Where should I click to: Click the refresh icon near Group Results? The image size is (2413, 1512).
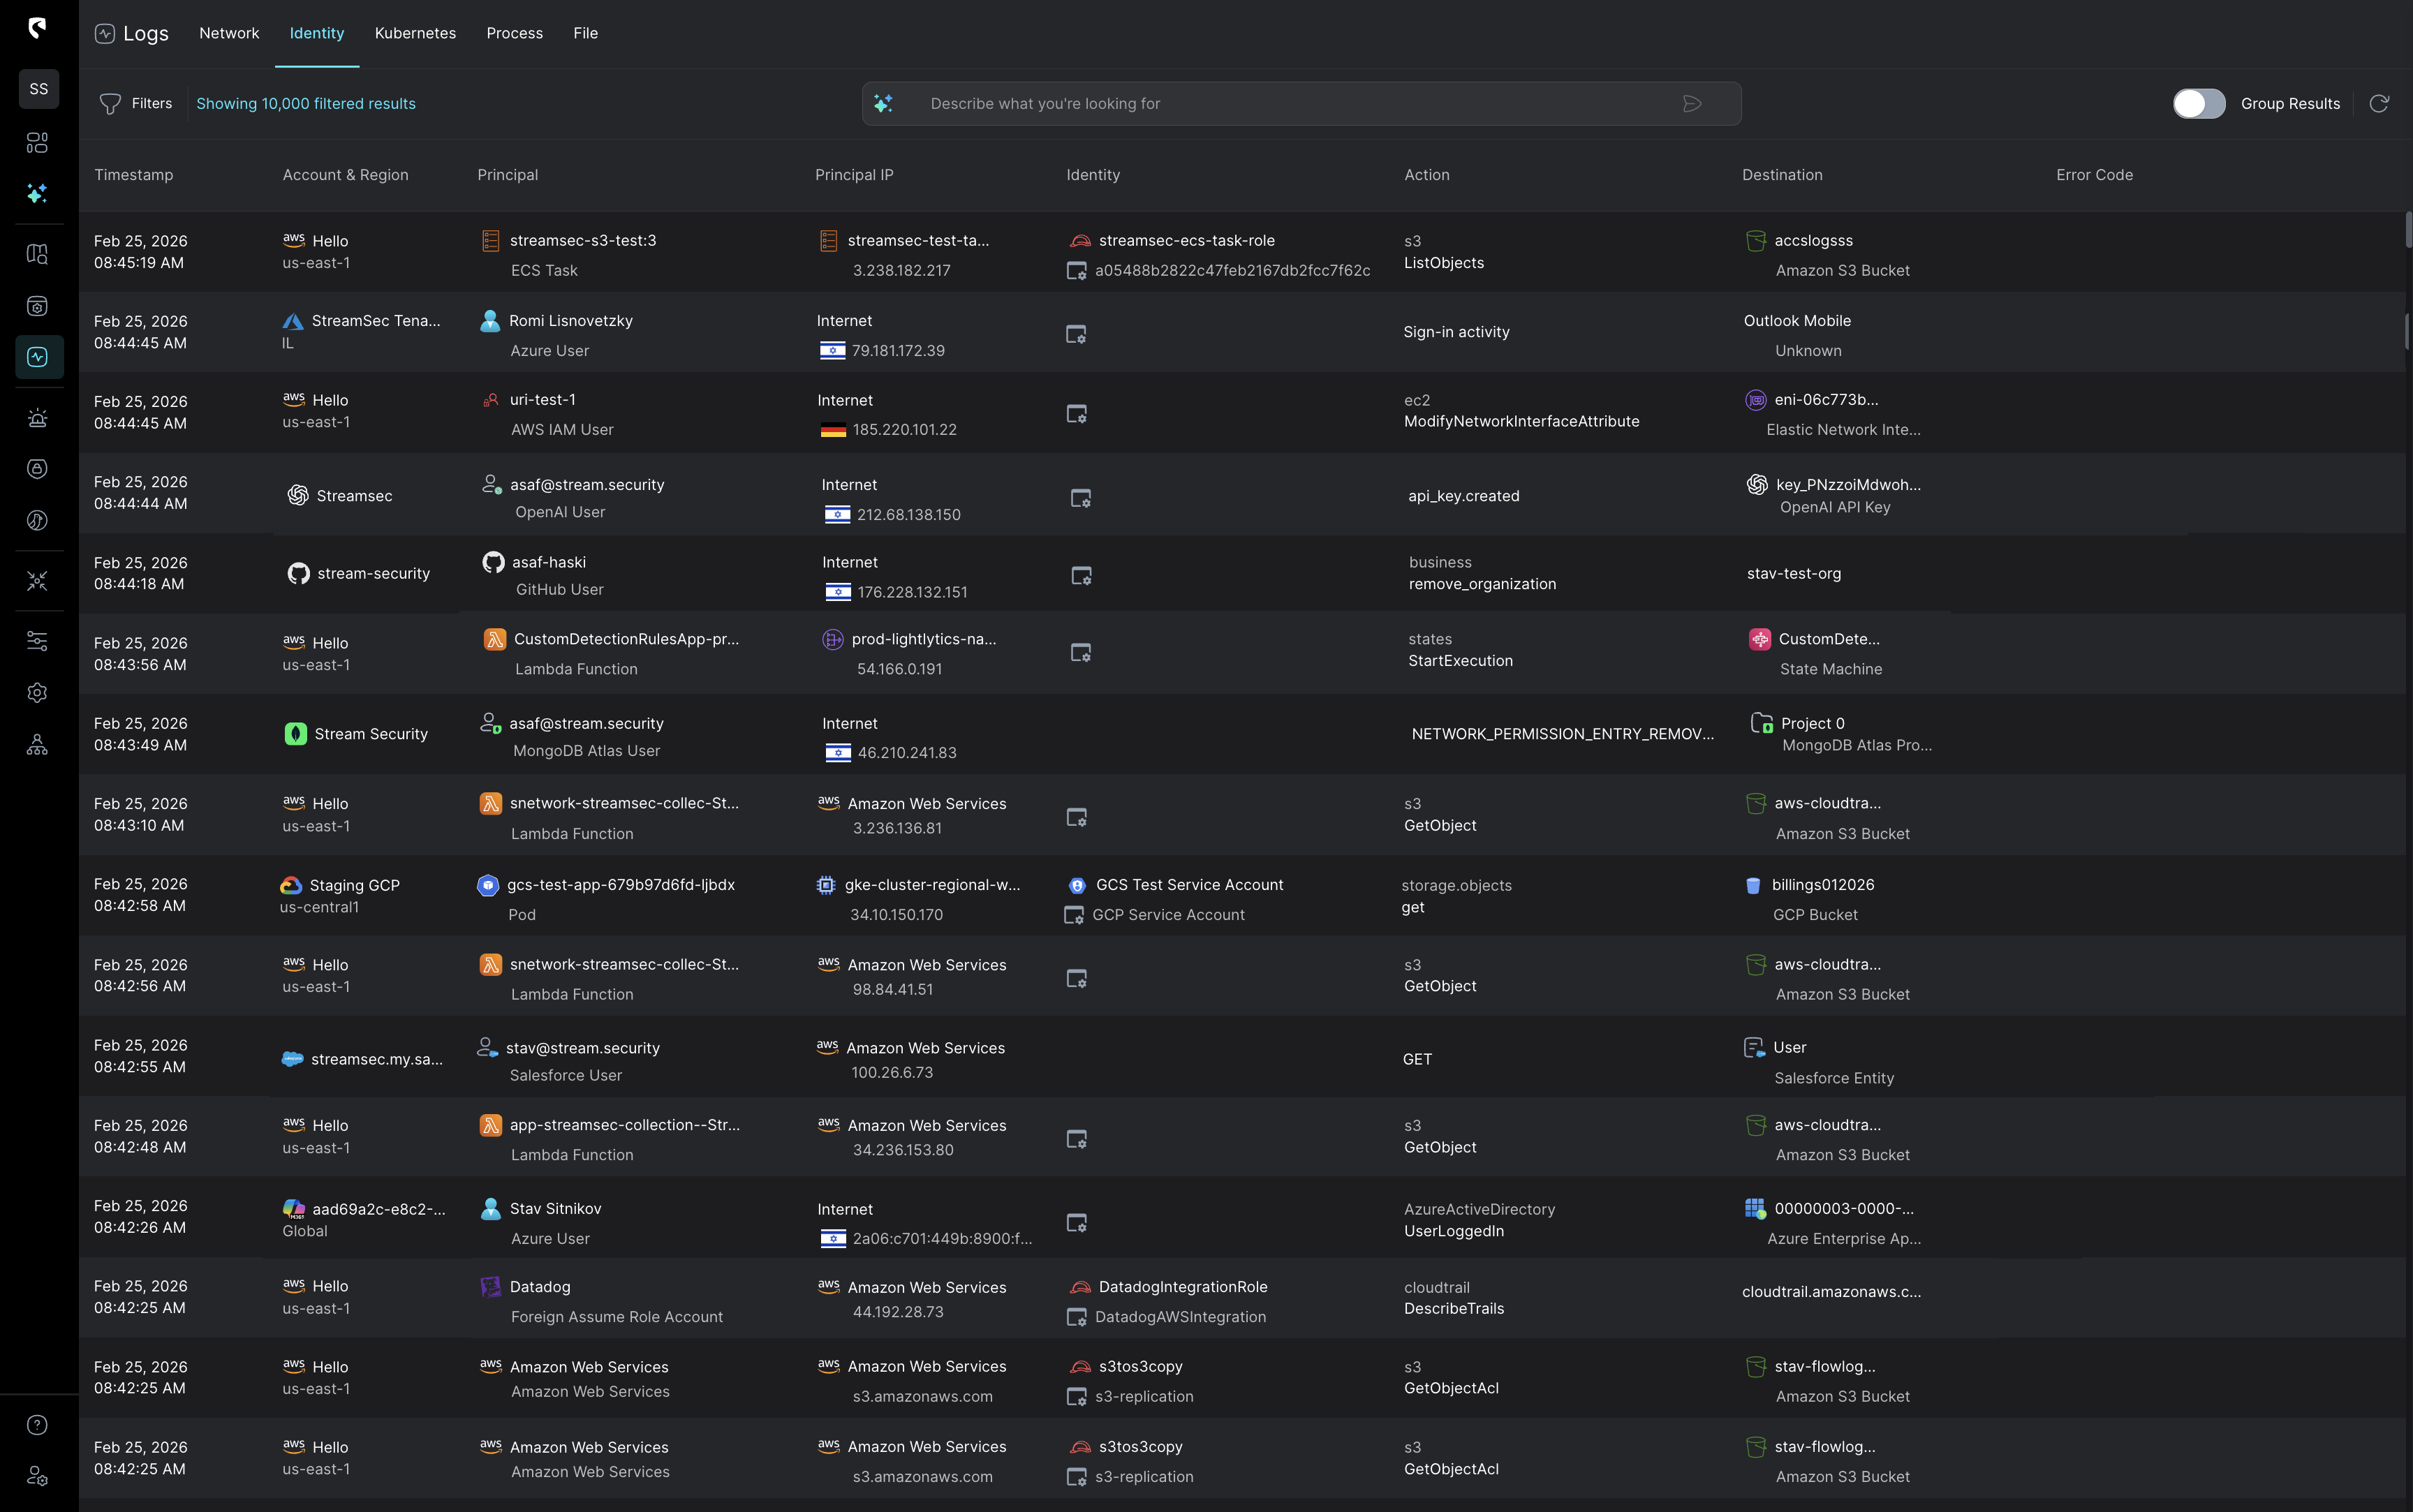coord(2380,103)
